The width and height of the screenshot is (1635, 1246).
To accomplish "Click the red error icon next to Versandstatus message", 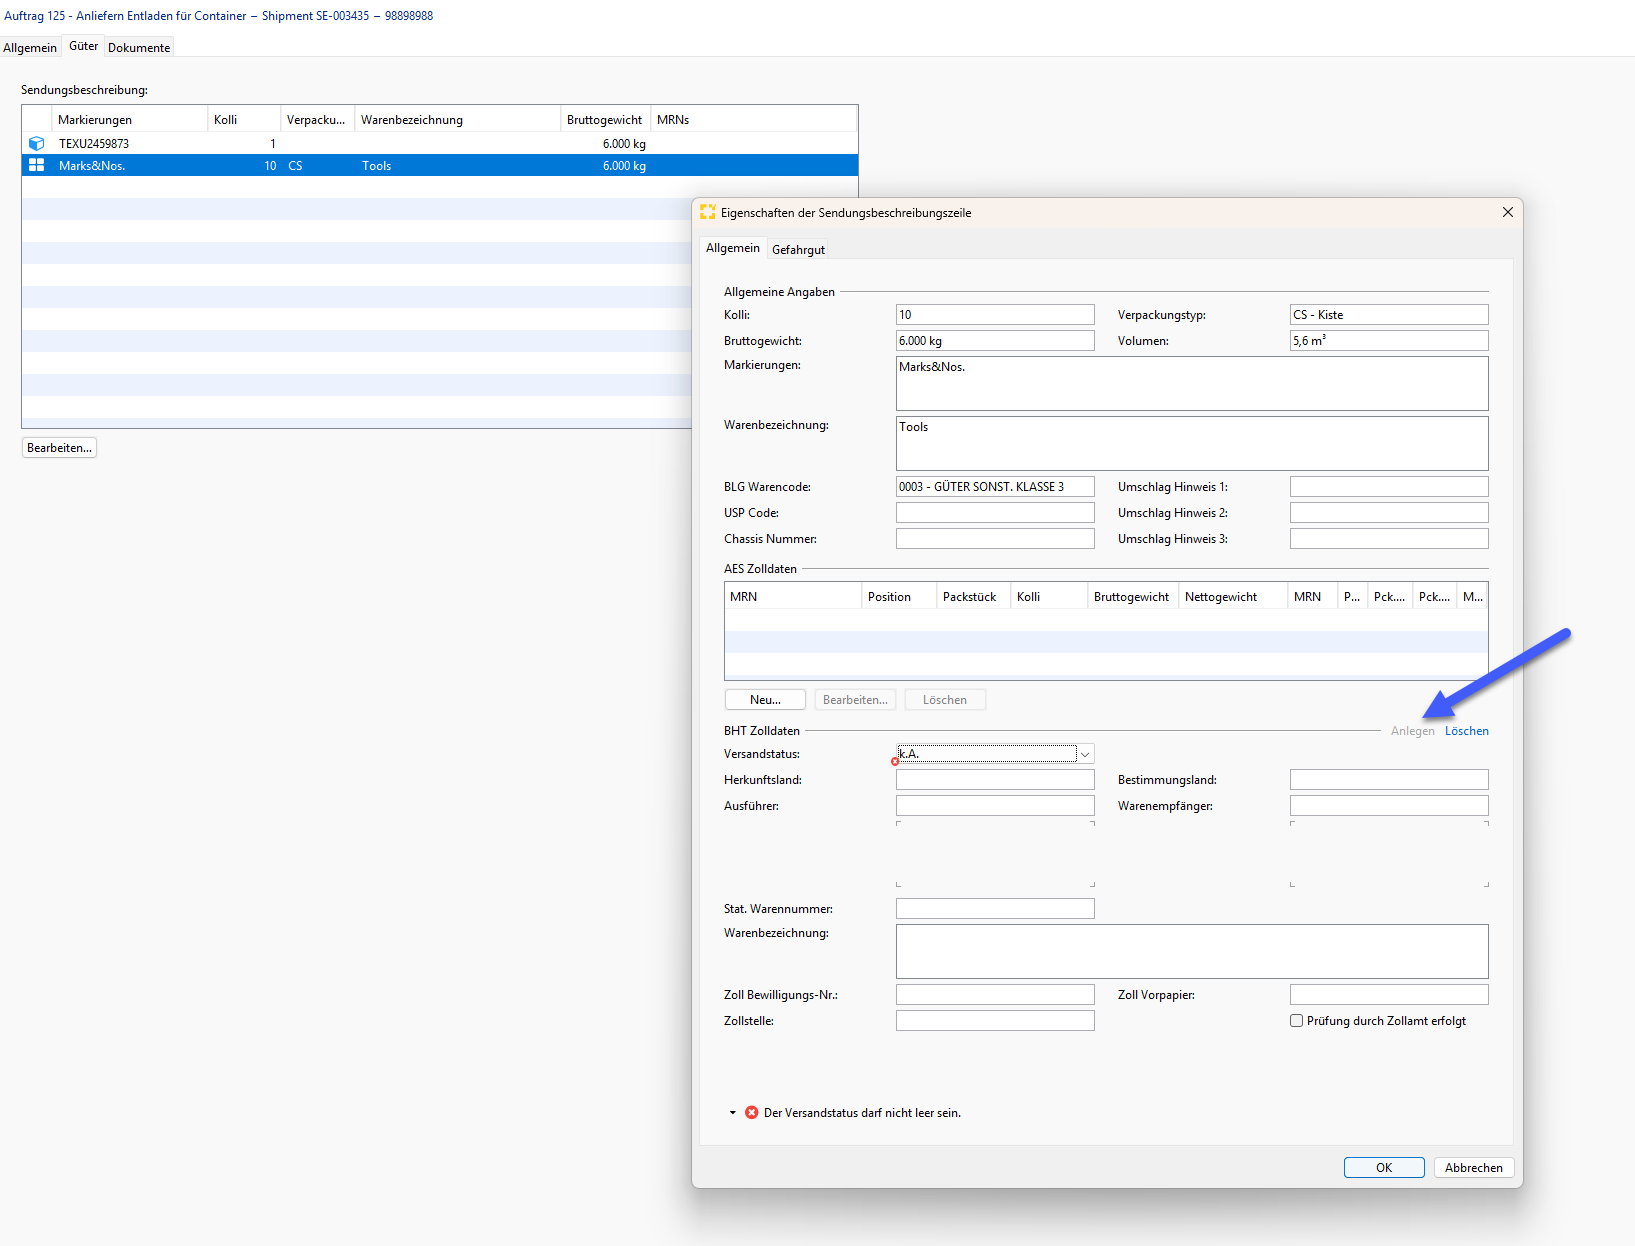I will point(751,1113).
